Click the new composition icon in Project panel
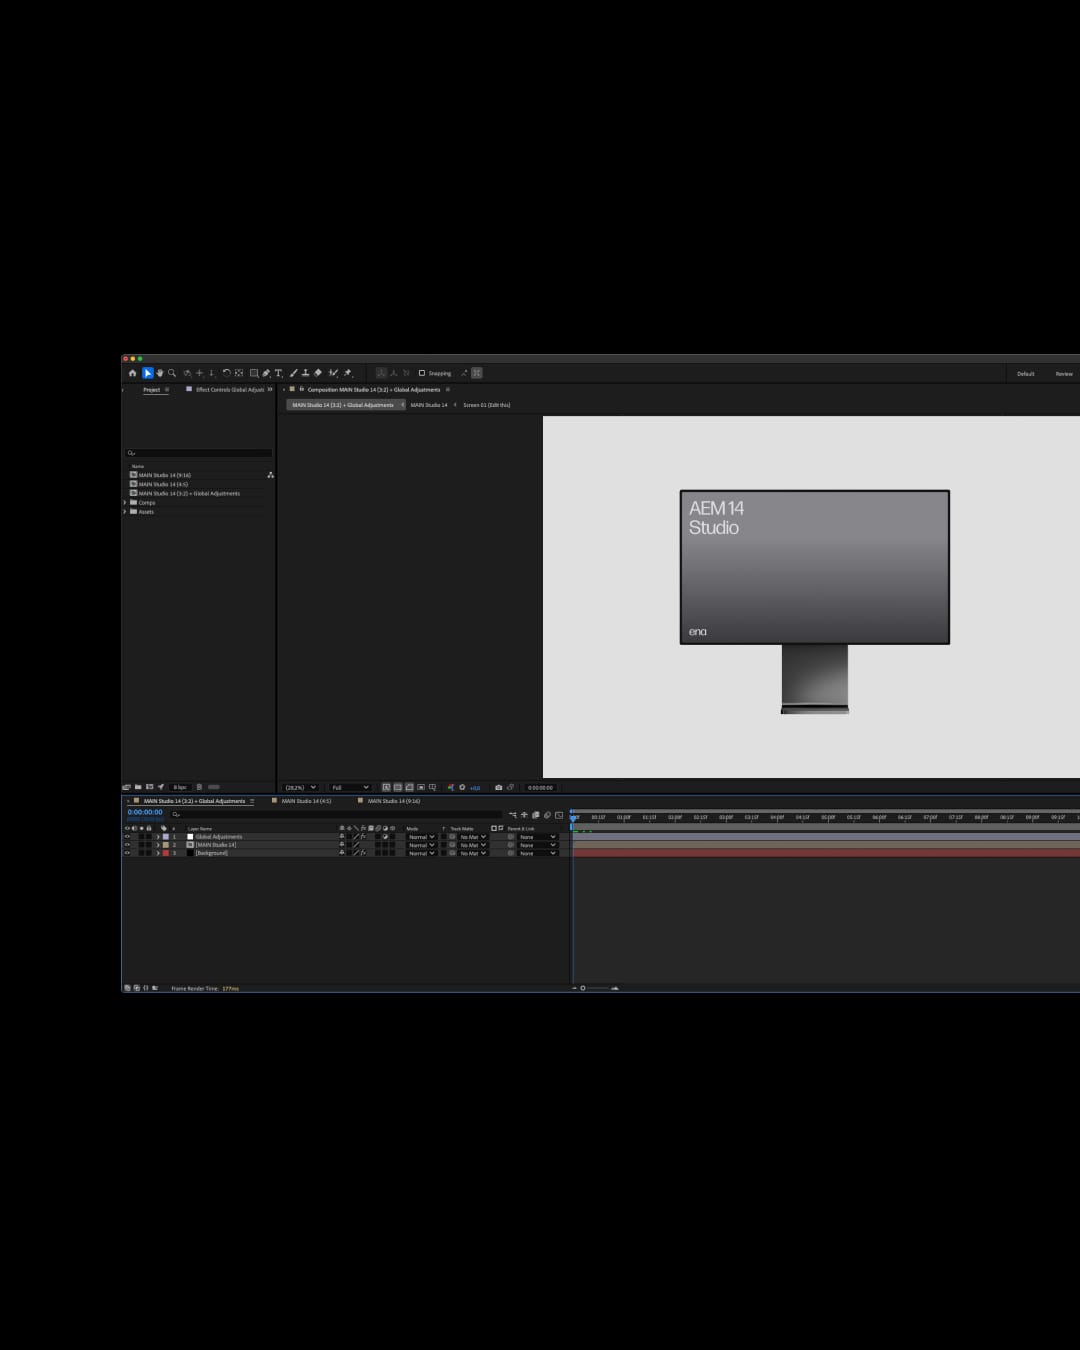The height and width of the screenshot is (1350, 1080). pyautogui.click(x=149, y=787)
